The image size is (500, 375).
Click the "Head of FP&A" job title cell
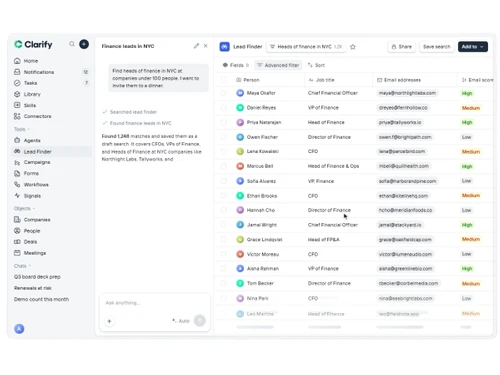point(323,240)
